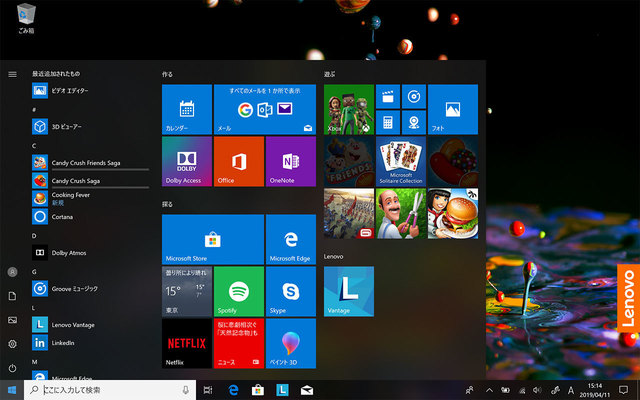
Task: Open the Lenovo Vantage tile
Action: 349,291
